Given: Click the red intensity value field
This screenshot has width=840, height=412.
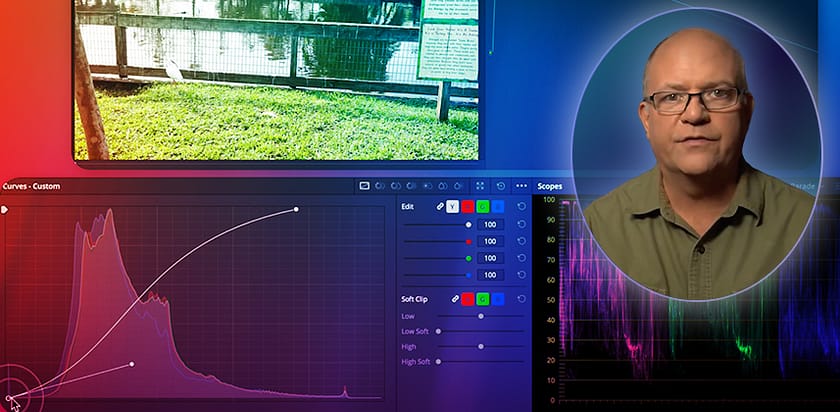Looking at the screenshot, I should pyautogui.click(x=491, y=242).
